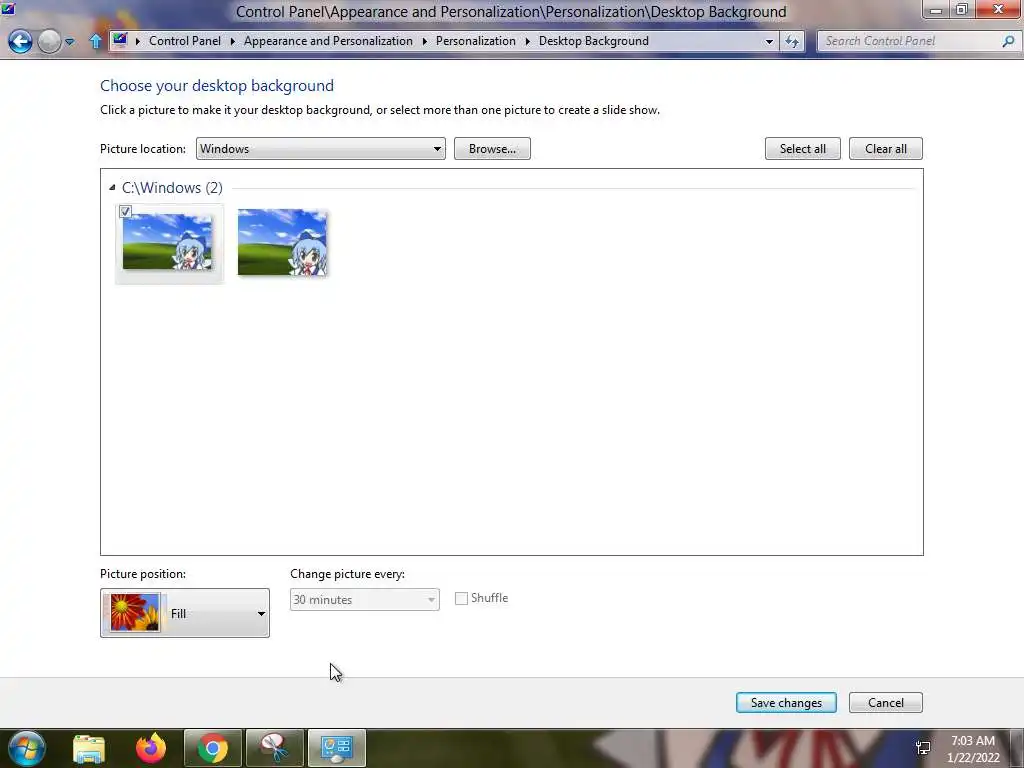Open Appearance and Personalization breadcrumb
Viewport: 1024px width, 768px height.
pos(328,40)
